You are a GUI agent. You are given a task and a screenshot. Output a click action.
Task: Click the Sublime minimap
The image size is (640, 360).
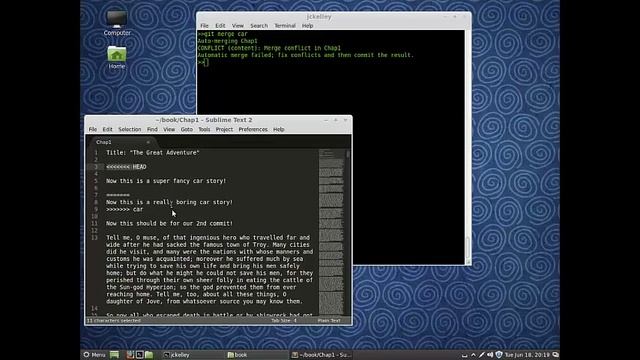pos(331,232)
